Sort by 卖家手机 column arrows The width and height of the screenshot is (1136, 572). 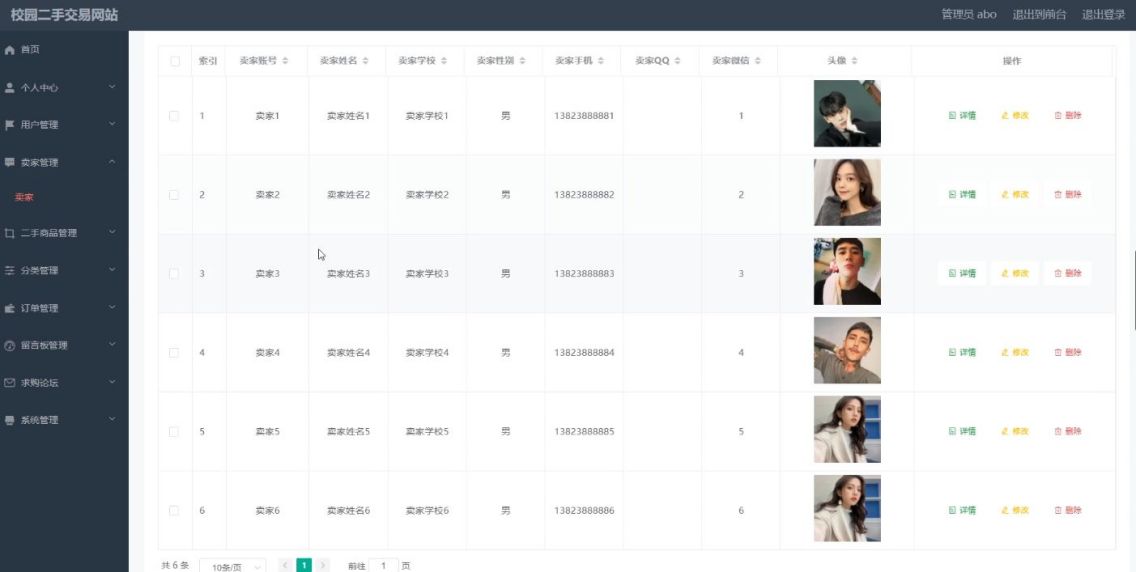601,61
